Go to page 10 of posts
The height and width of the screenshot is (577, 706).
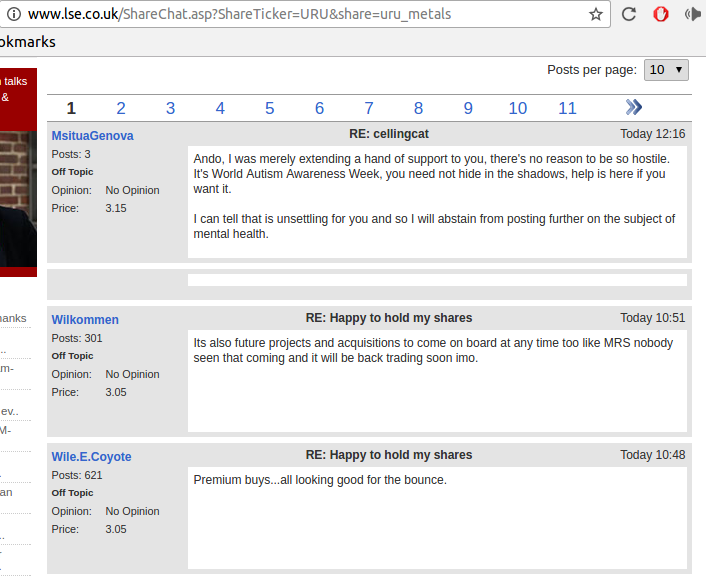(x=518, y=108)
